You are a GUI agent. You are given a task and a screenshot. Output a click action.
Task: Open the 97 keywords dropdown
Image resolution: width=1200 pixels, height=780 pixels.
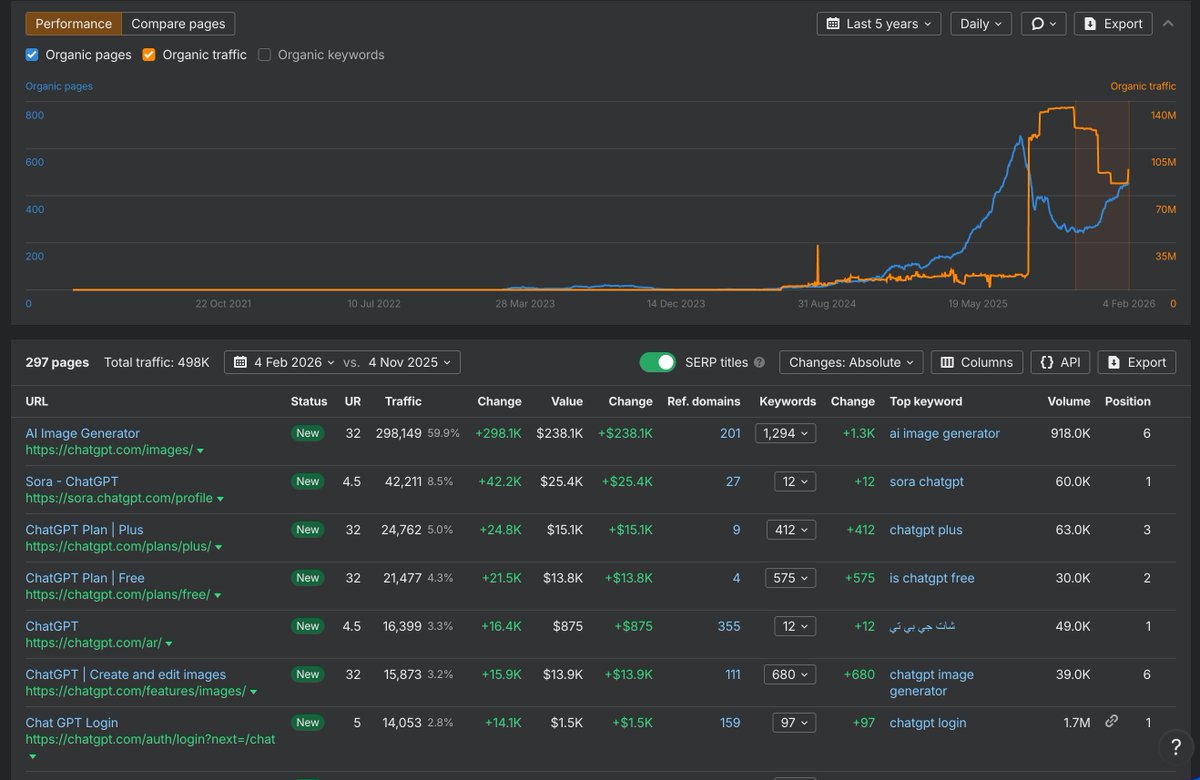point(794,722)
